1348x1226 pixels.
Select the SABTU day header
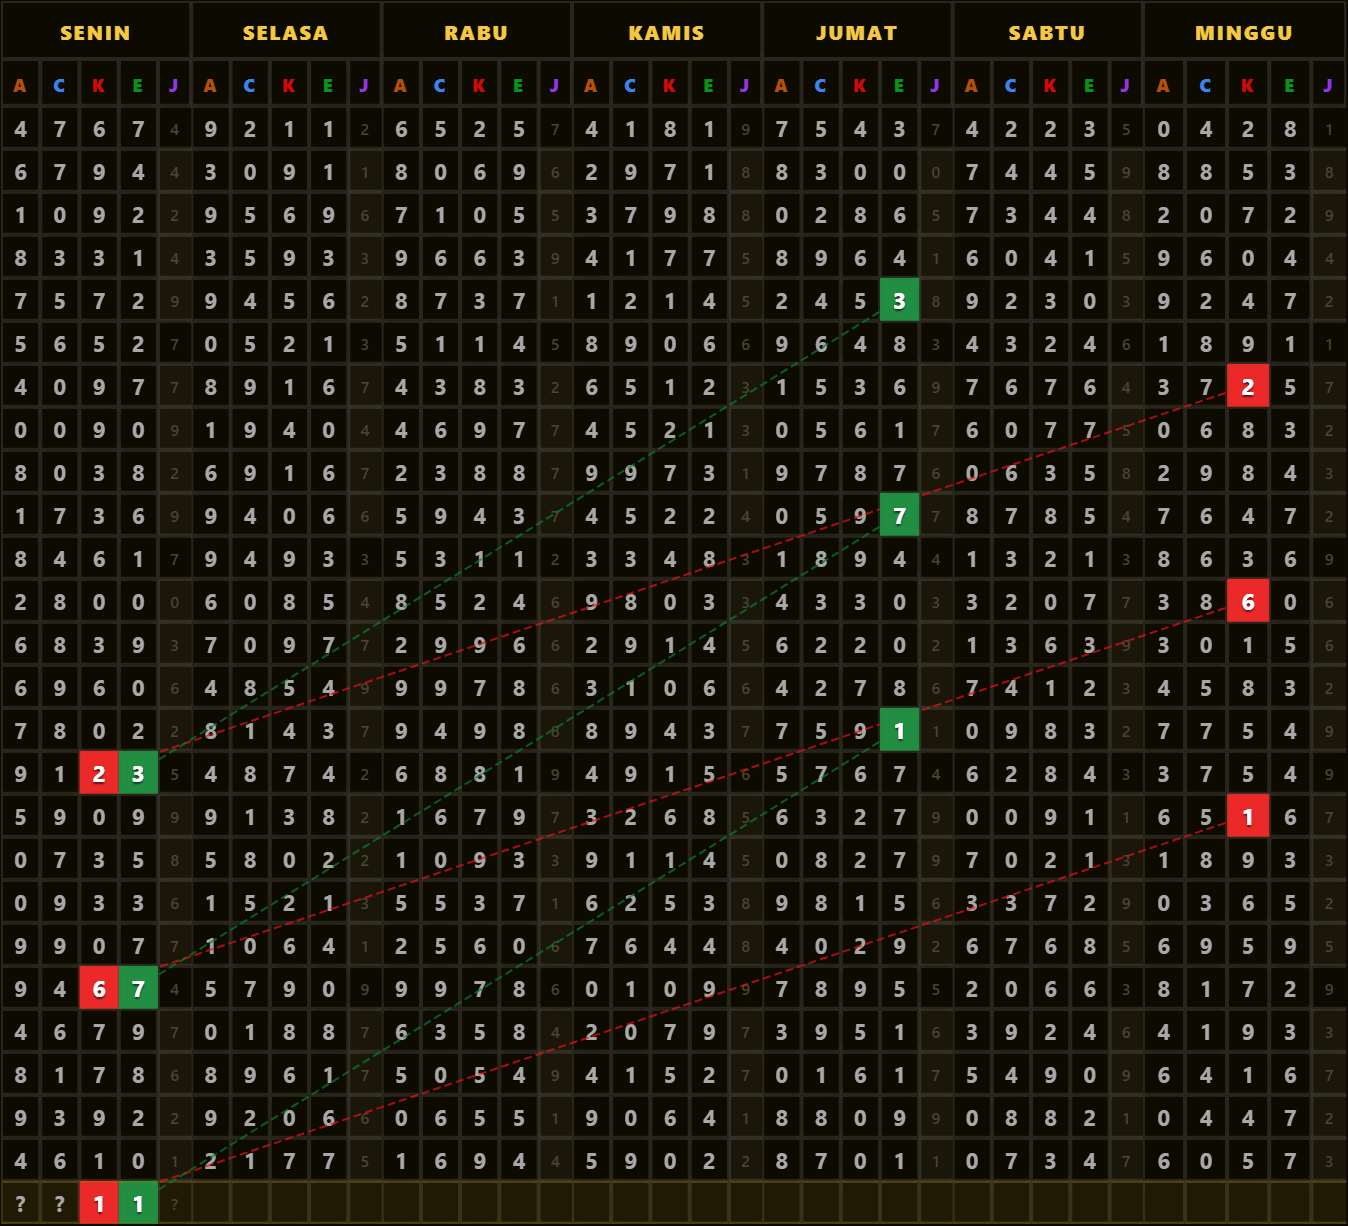pyautogui.click(x=1047, y=32)
